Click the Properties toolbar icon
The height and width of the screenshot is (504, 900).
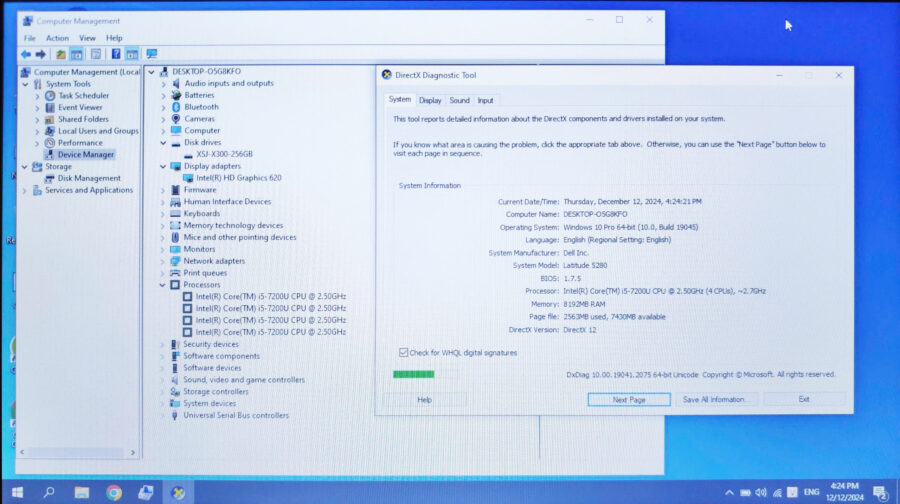coord(96,54)
